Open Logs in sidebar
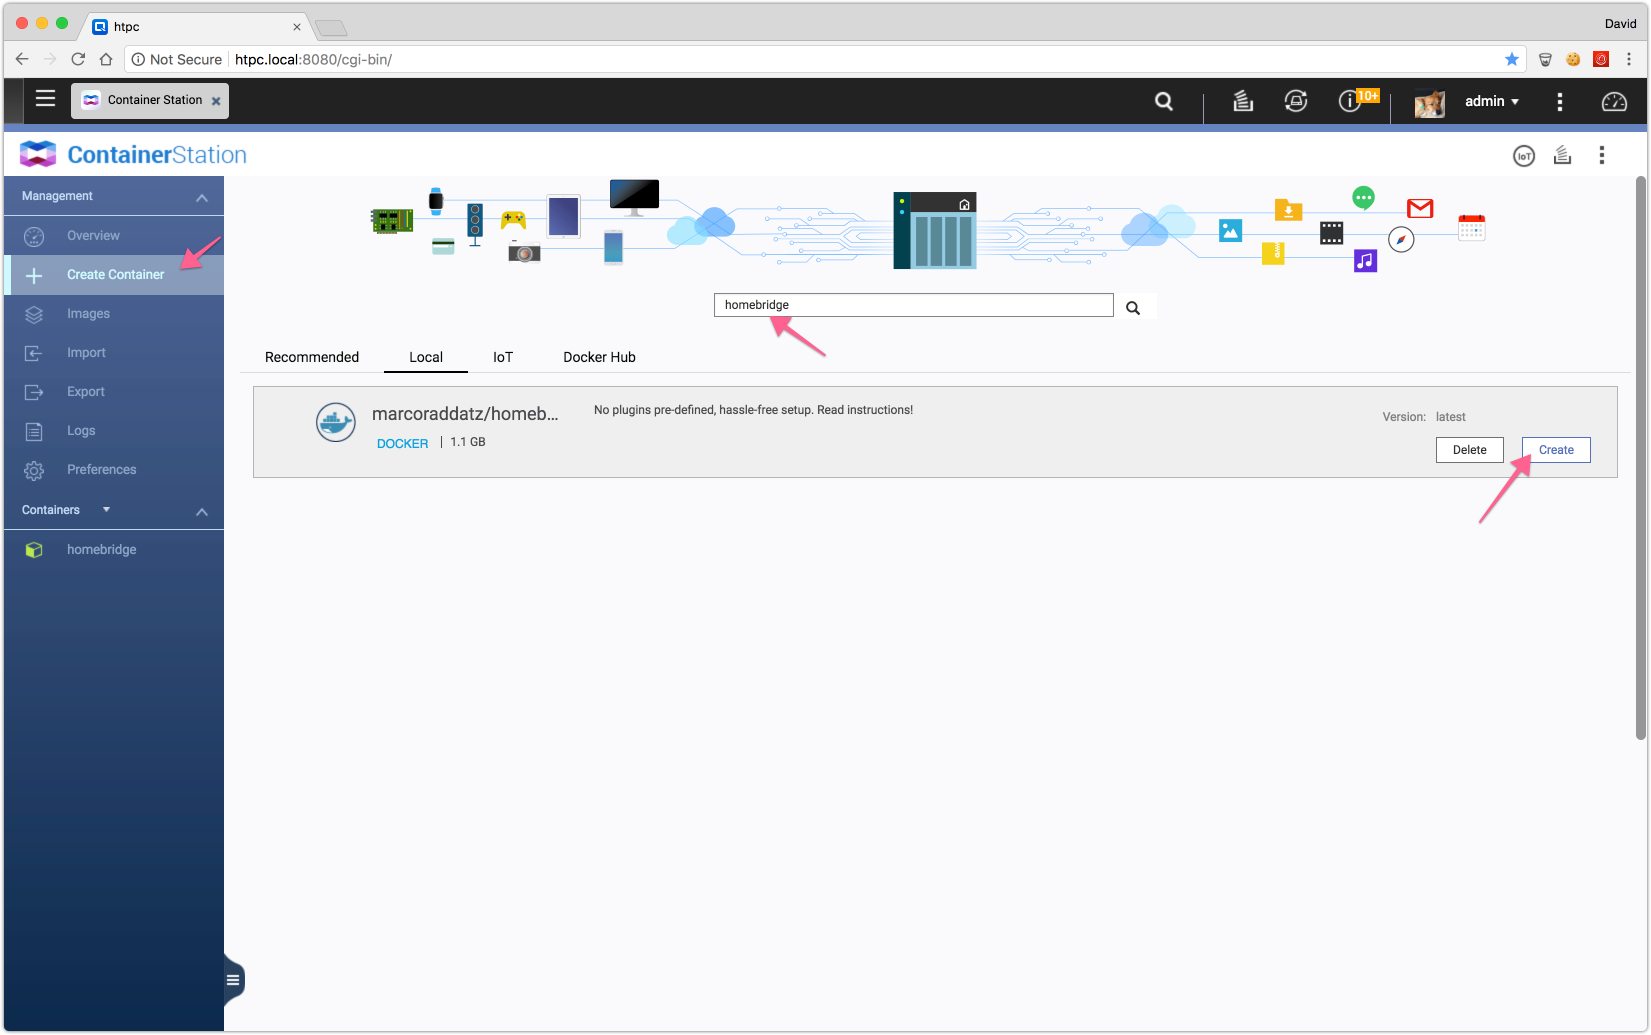 114,431
